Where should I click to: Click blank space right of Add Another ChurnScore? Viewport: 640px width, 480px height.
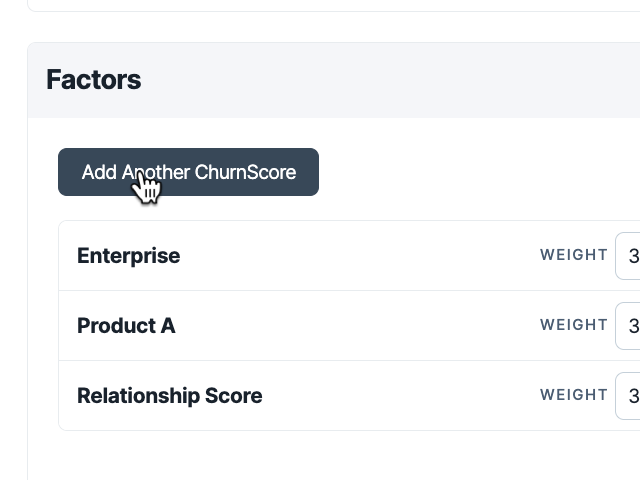click(x=478, y=172)
